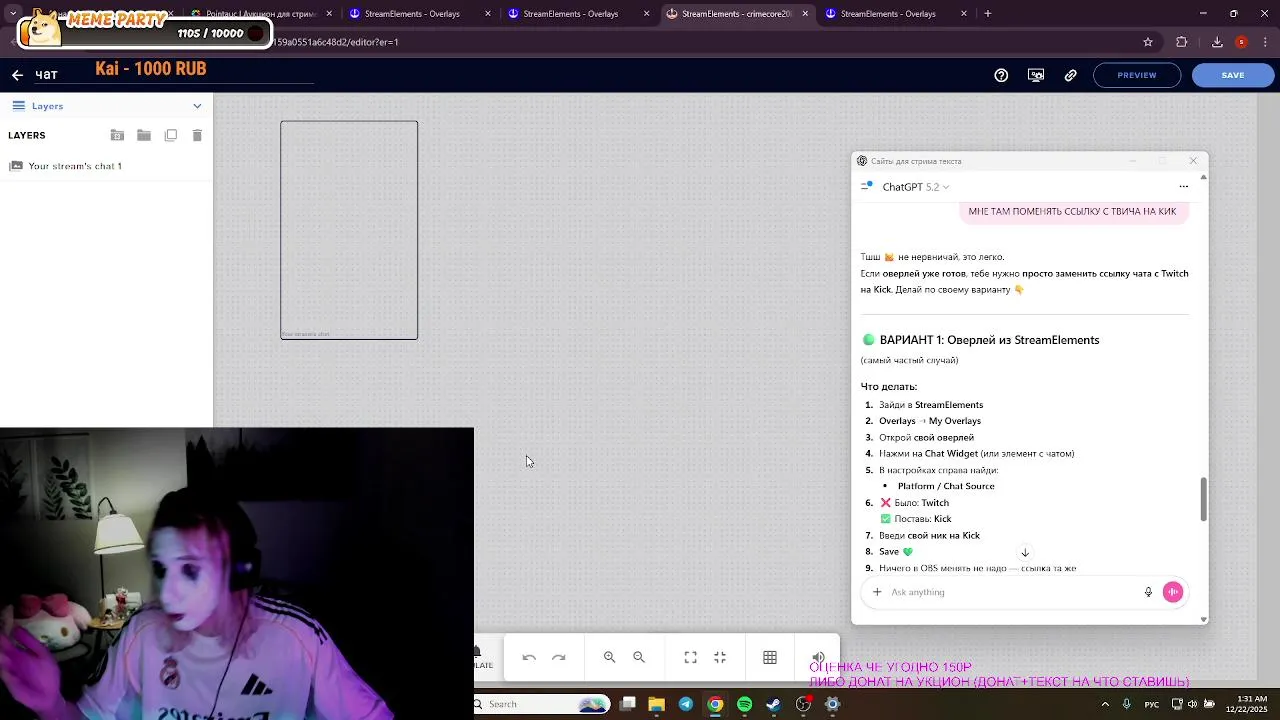The image size is (1280, 720).
Task: Click the PREVIEW button
Action: tap(1137, 75)
